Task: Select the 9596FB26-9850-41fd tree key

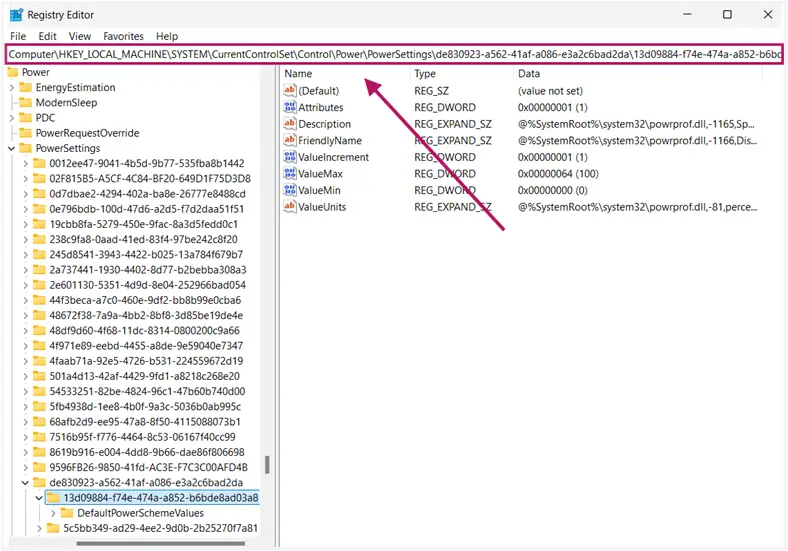Action: pos(148,467)
